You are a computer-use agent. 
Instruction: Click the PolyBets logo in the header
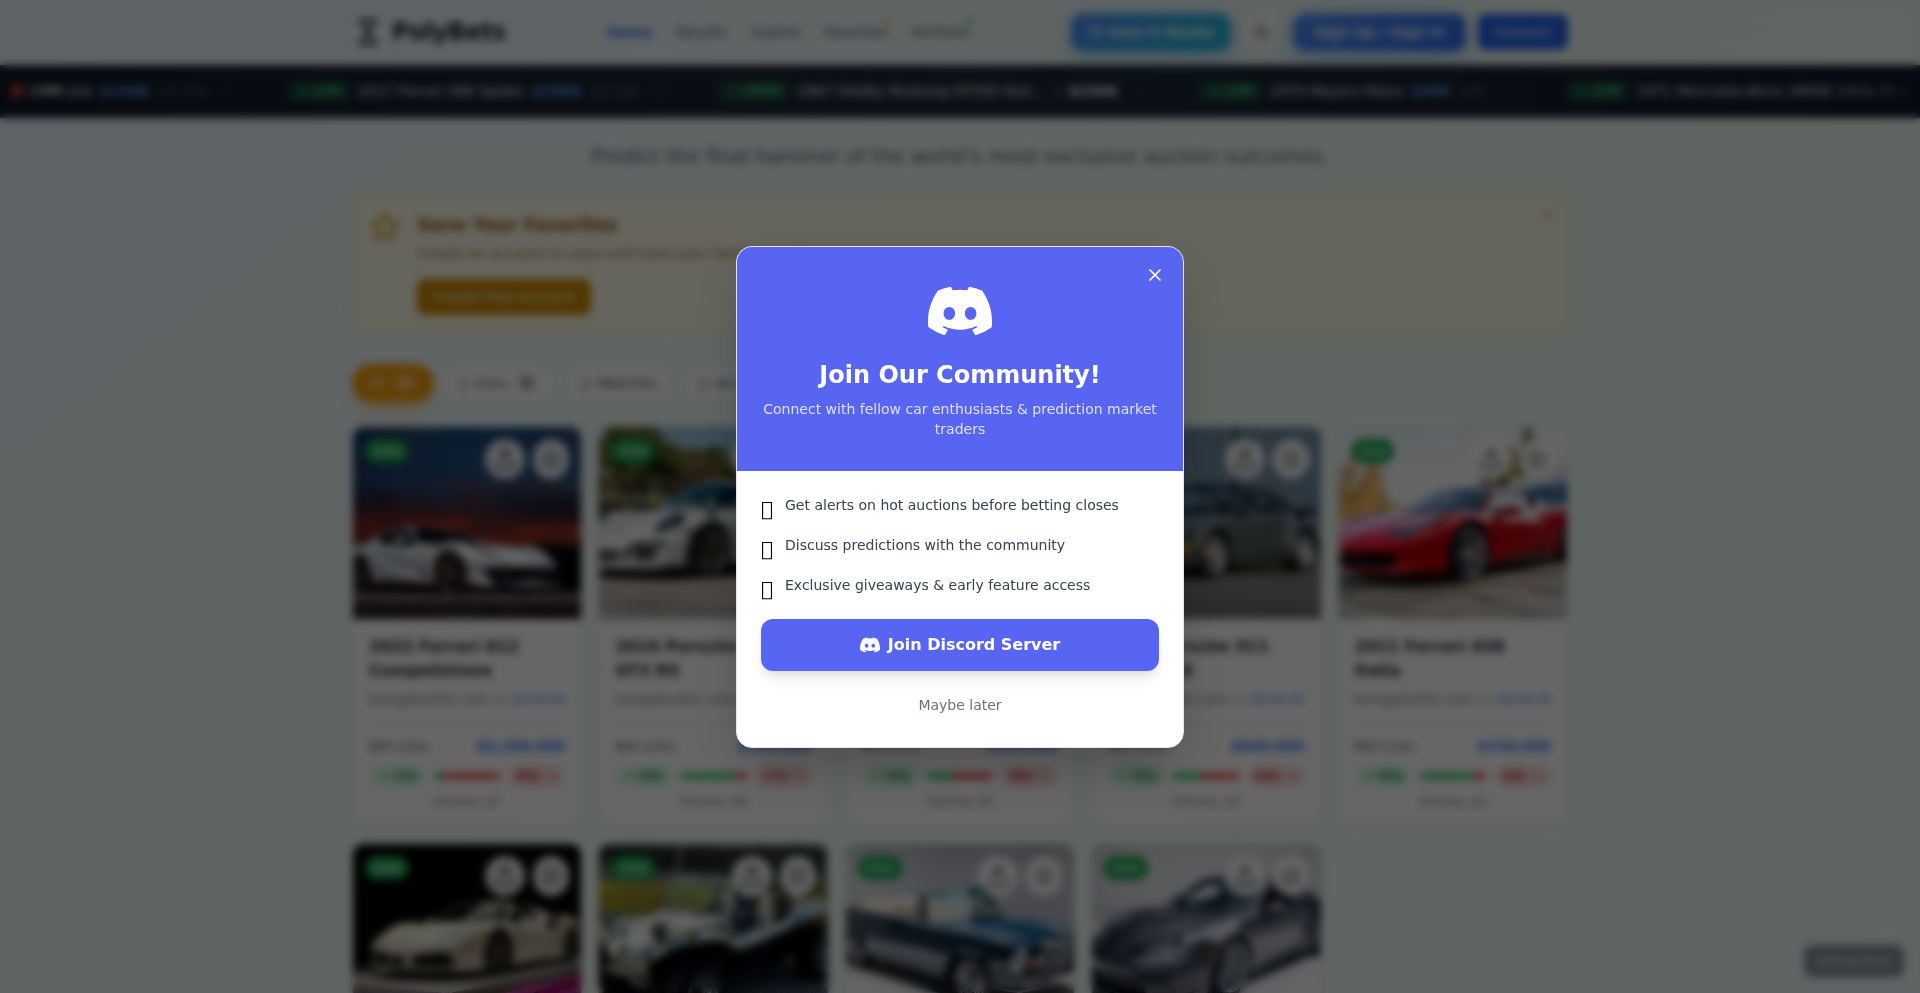click(431, 32)
